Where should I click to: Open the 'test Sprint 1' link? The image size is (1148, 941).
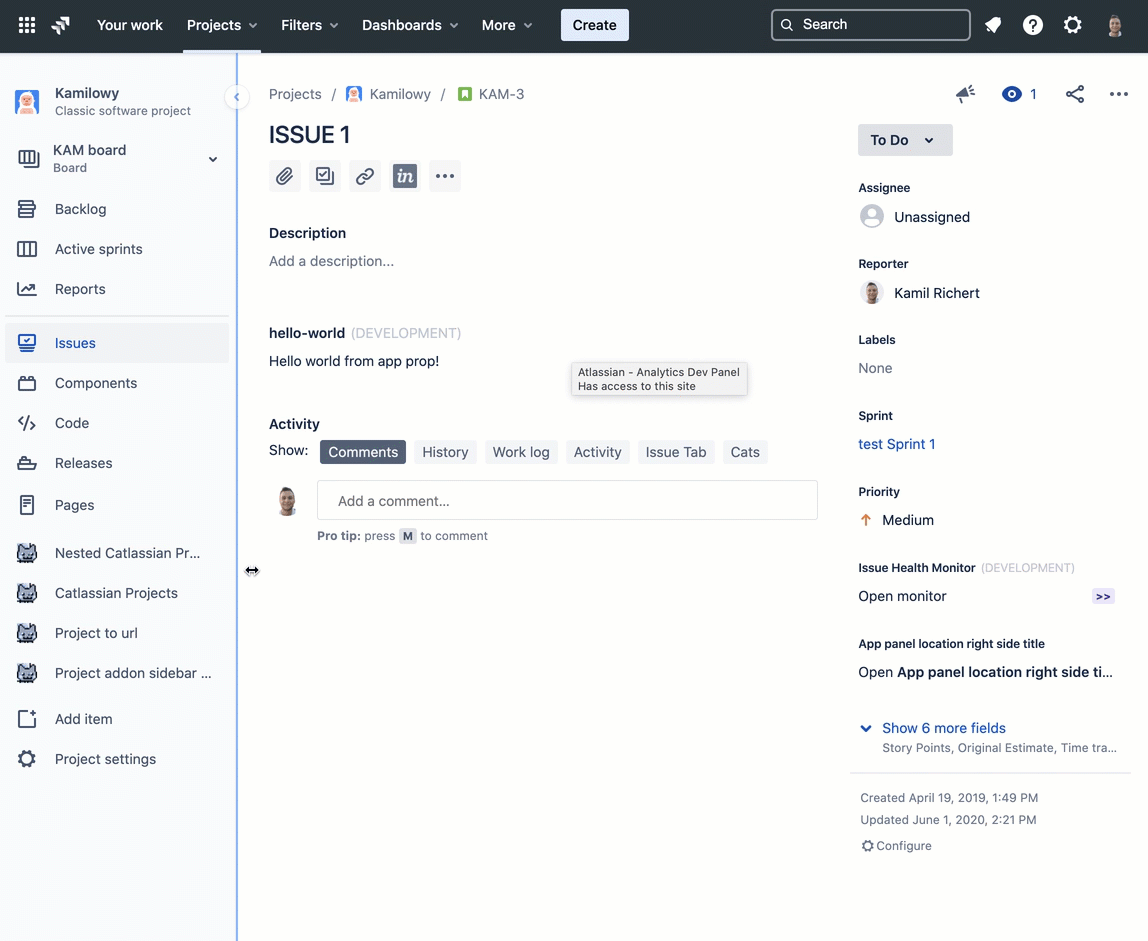click(896, 443)
